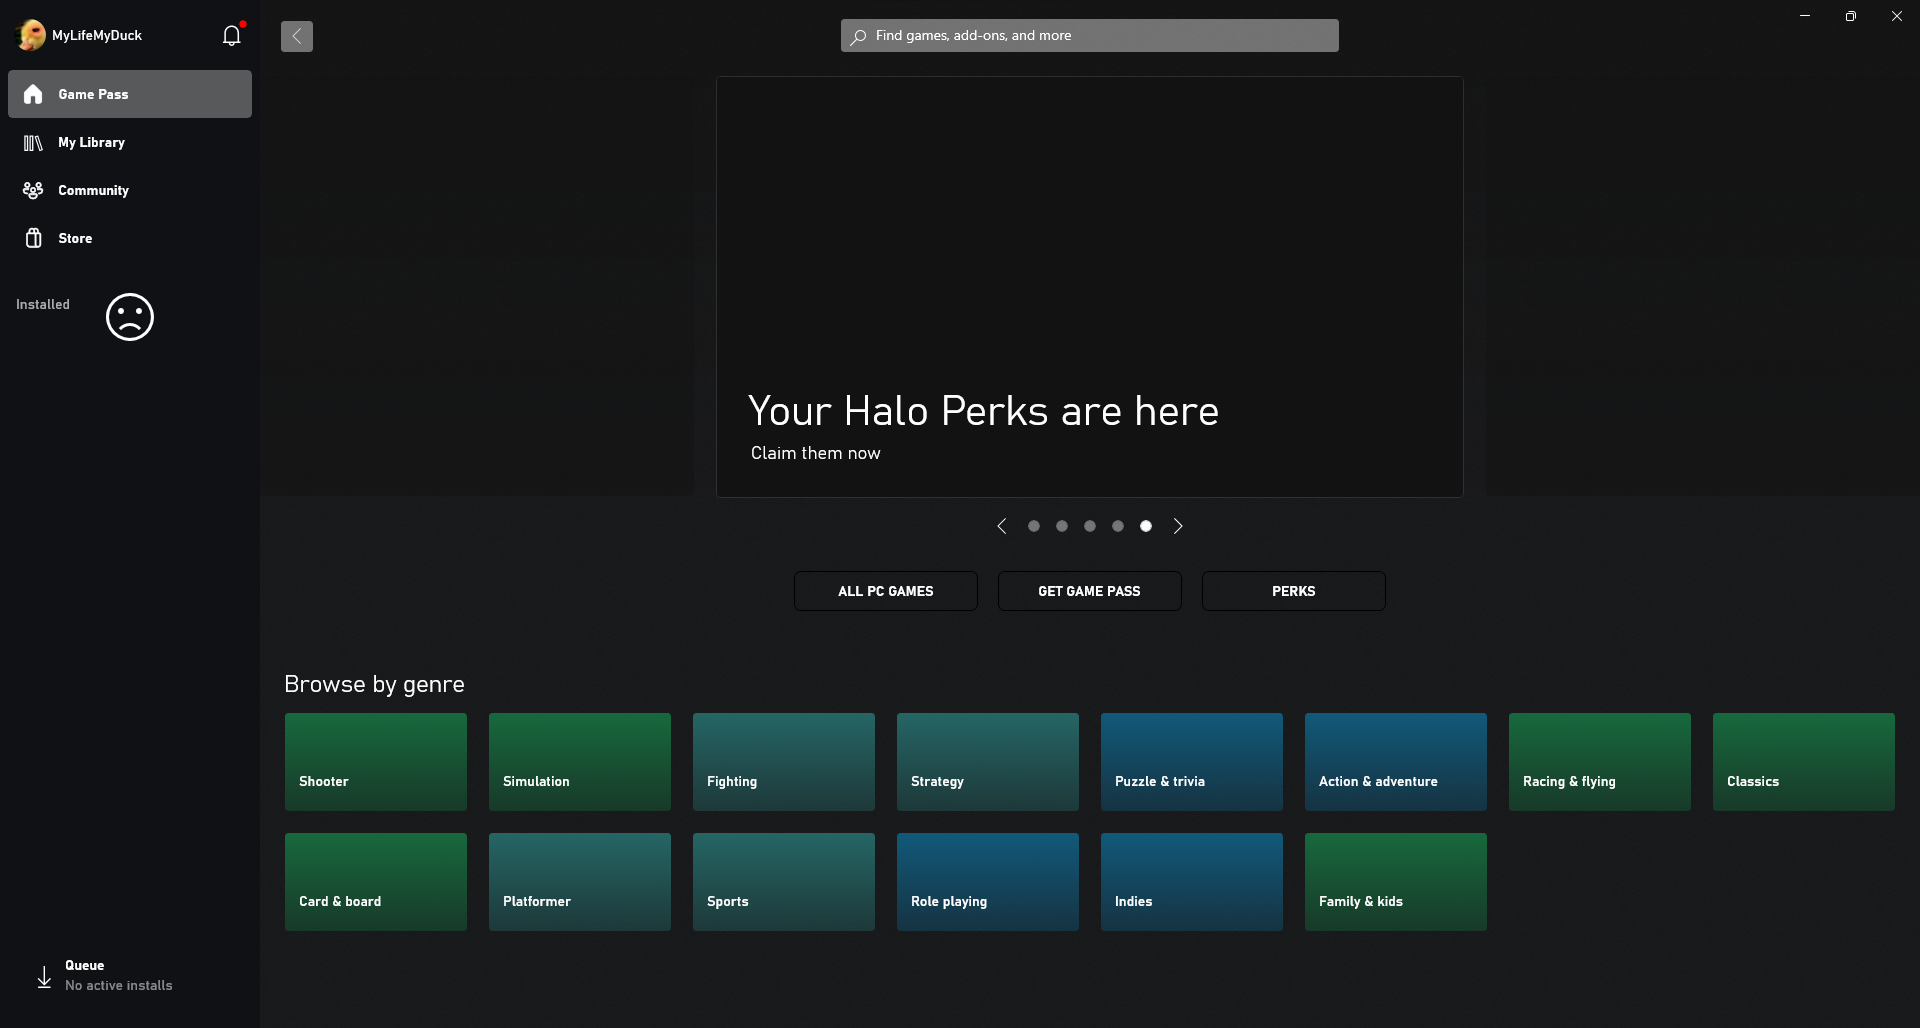Click the PERKS button

pyautogui.click(x=1294, y=591)
